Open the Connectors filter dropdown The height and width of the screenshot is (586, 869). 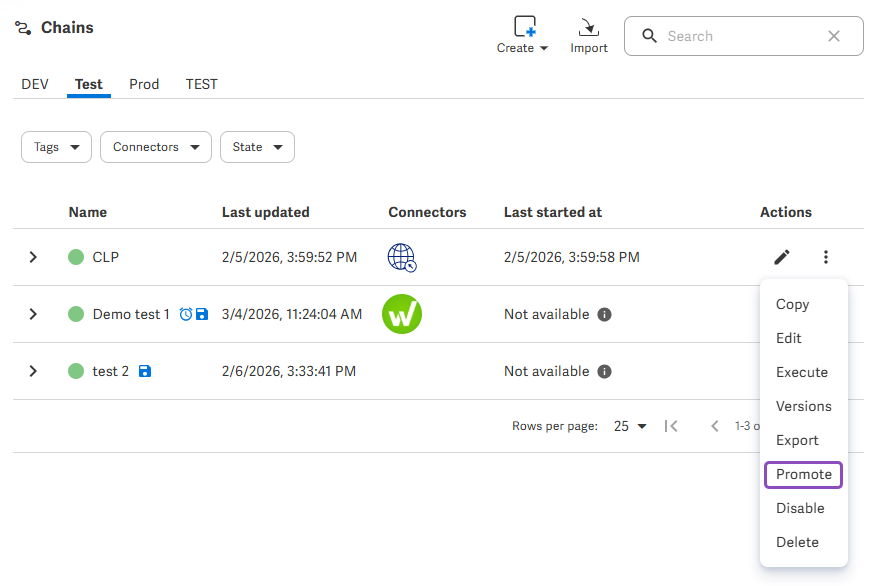156,147
